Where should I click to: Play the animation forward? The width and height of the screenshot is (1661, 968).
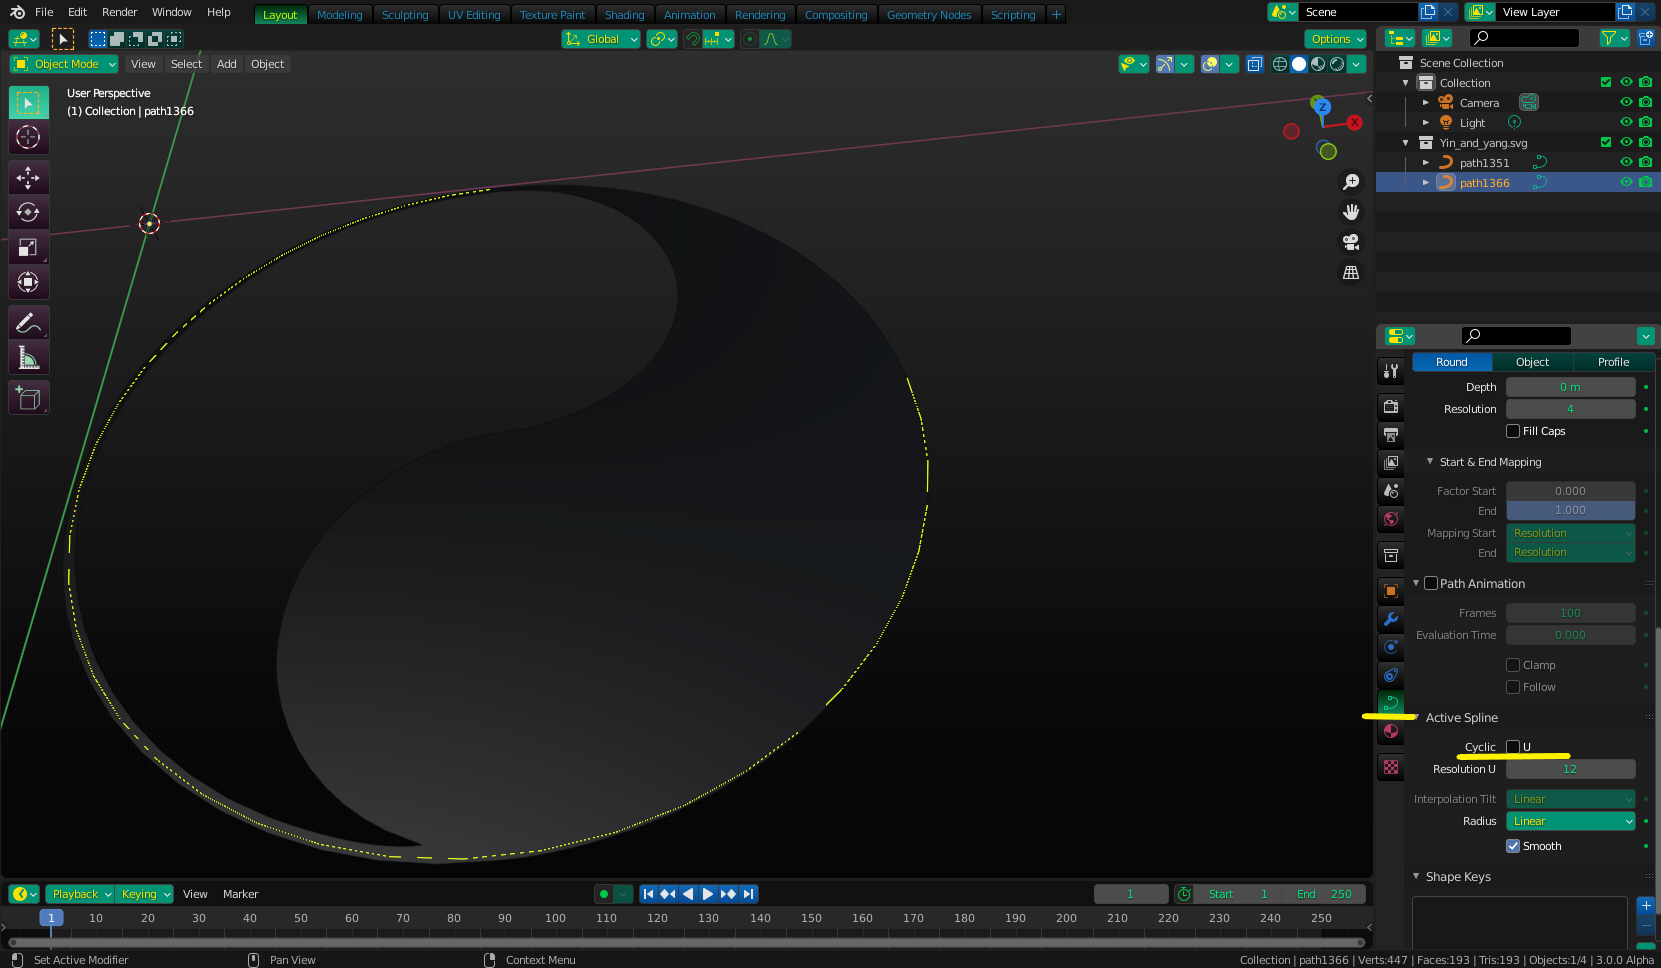tap(708, 894)
